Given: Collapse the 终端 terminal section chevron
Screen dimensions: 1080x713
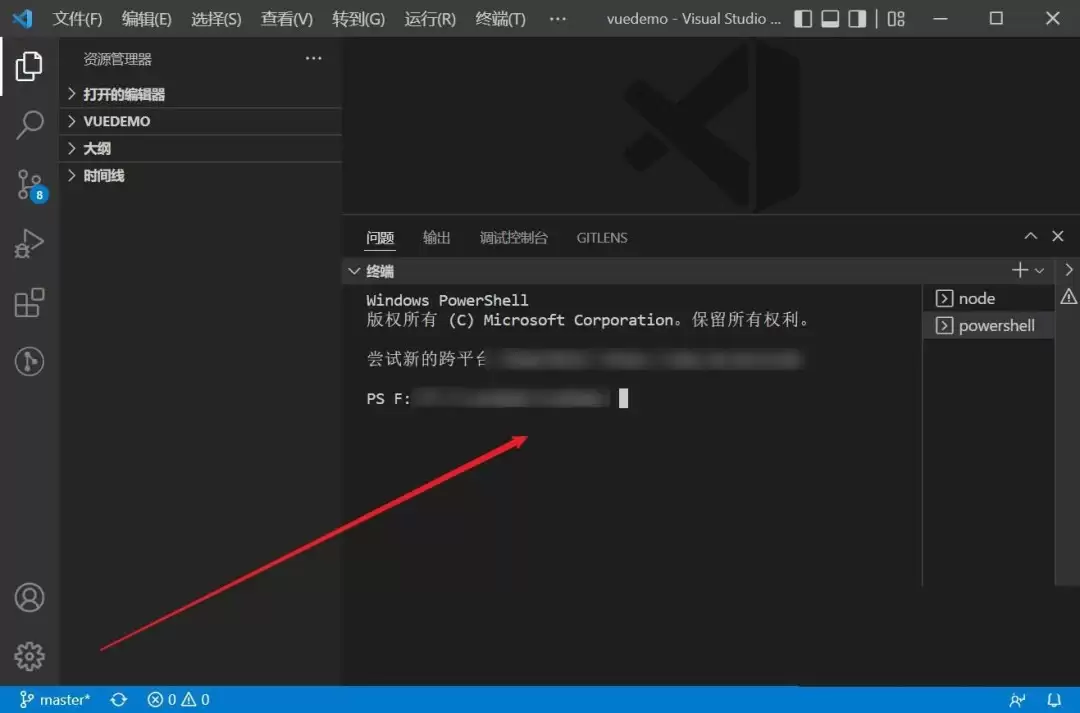Looking at the screenshot, I should tap(354, 271).
